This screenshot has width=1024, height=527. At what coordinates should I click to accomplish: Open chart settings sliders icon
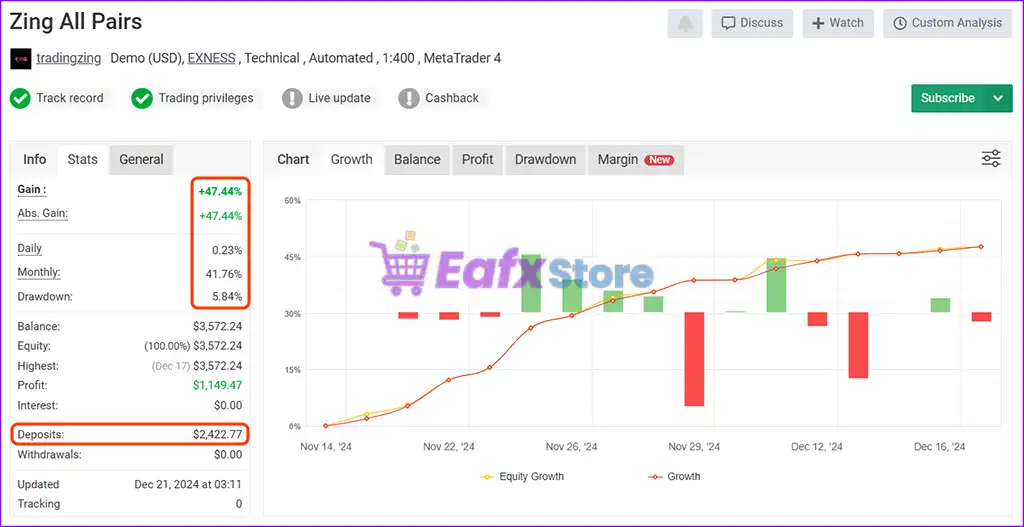(991, 159)
